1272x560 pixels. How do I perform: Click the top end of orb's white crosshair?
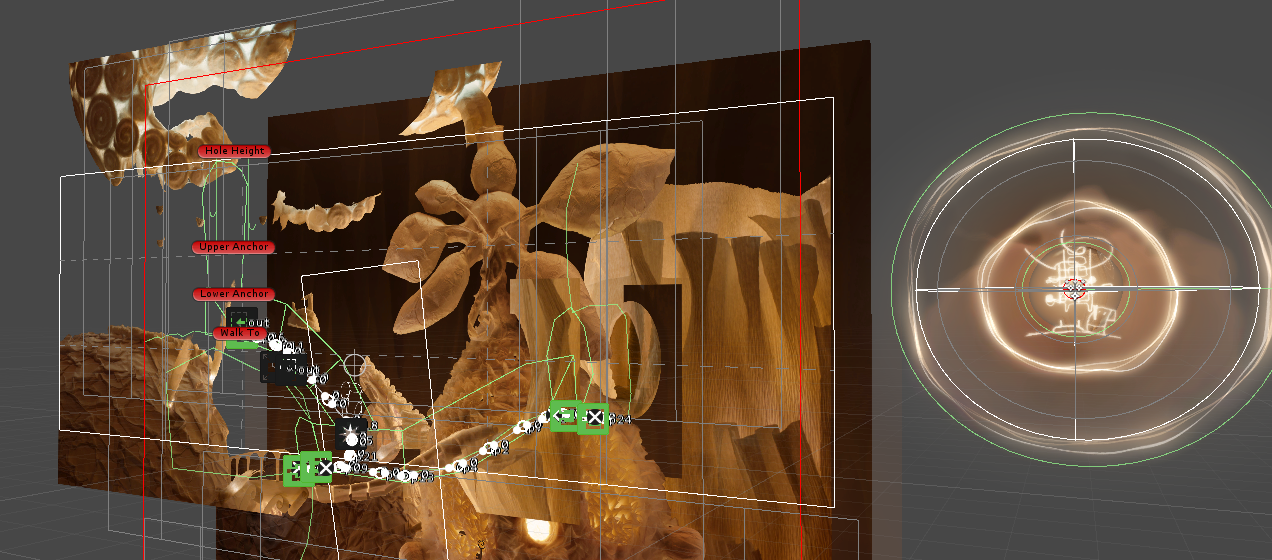pyautogui.click(x=1075, y=143)
